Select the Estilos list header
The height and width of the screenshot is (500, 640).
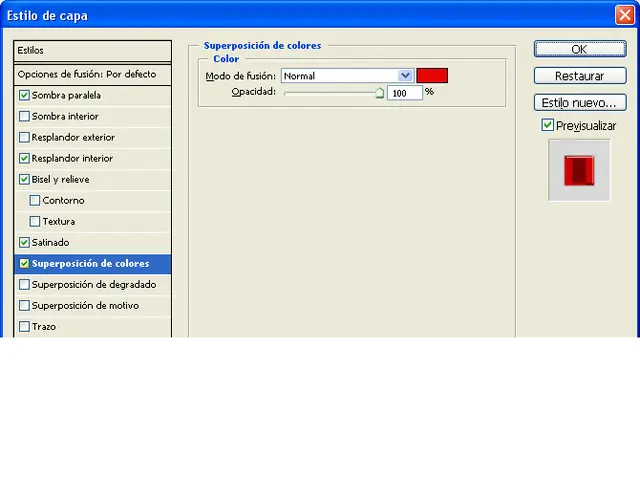click(x=93, y=51)
